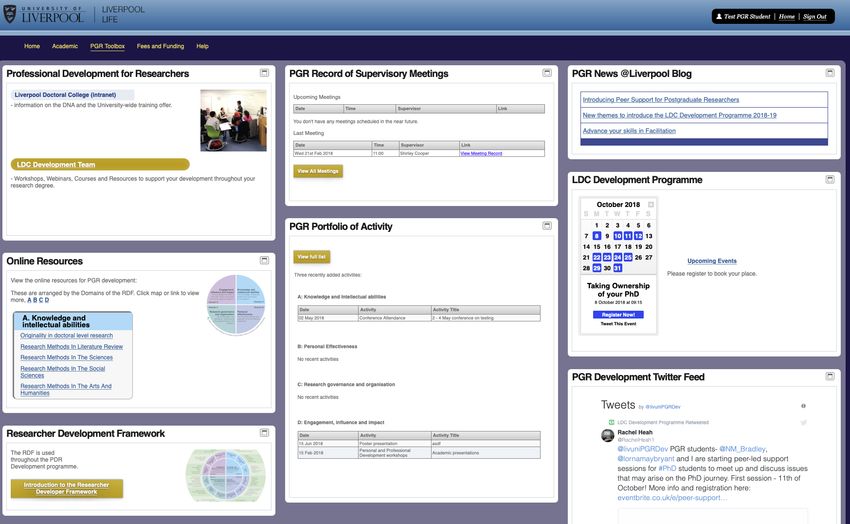Select October 22 on the calendar
Screen dimensions: 850x524
(596, 257)
